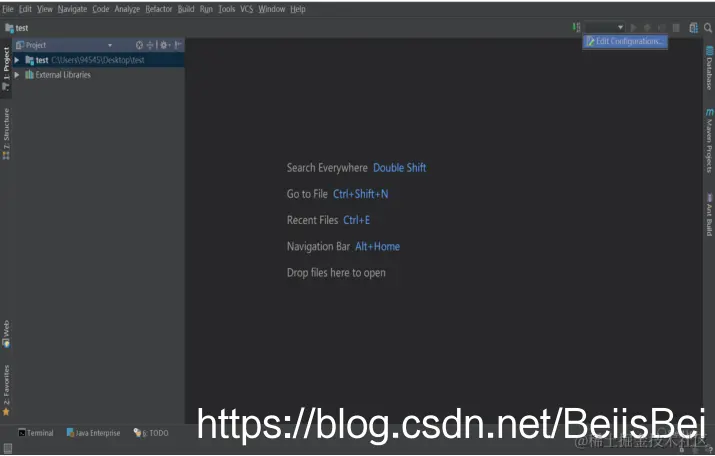Open the Java Enterprise tool window tab
The image size is (715, 456).
[x=93, y=433]
